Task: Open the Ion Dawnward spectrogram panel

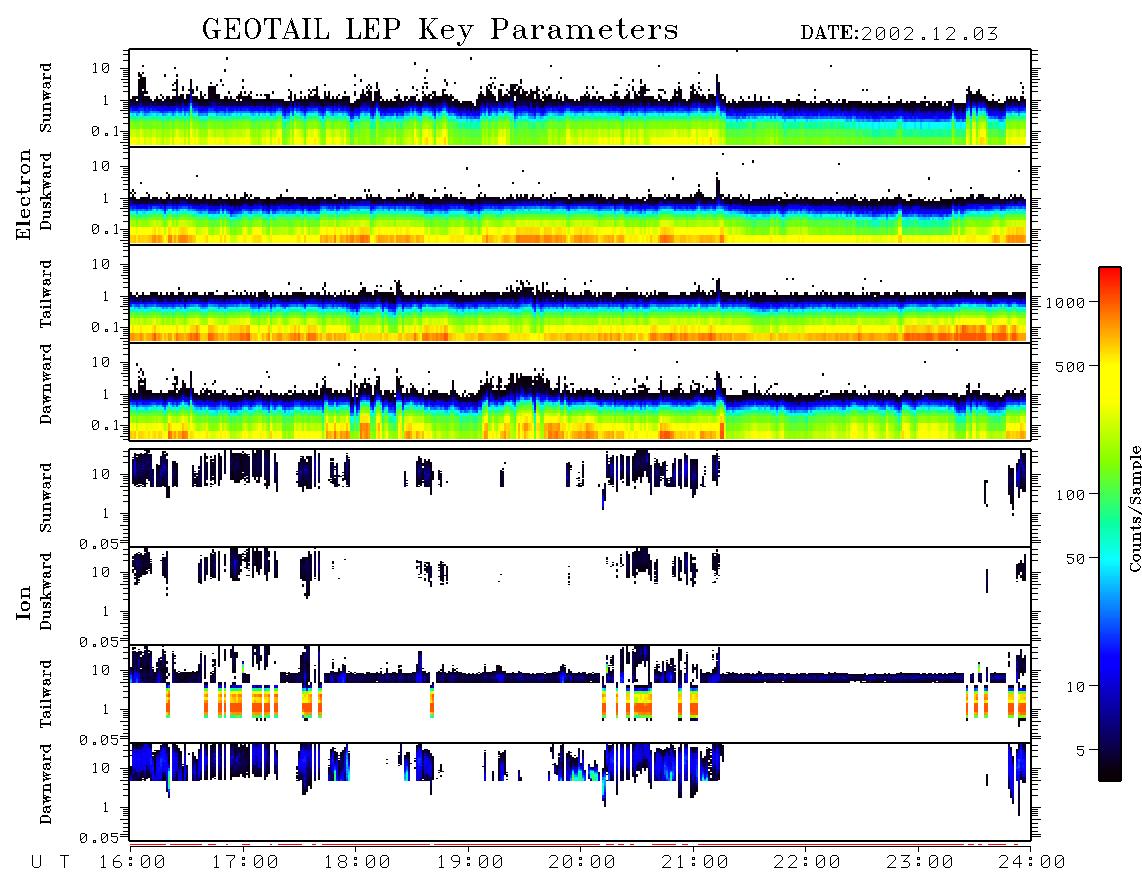Action: tap(580, 792)
